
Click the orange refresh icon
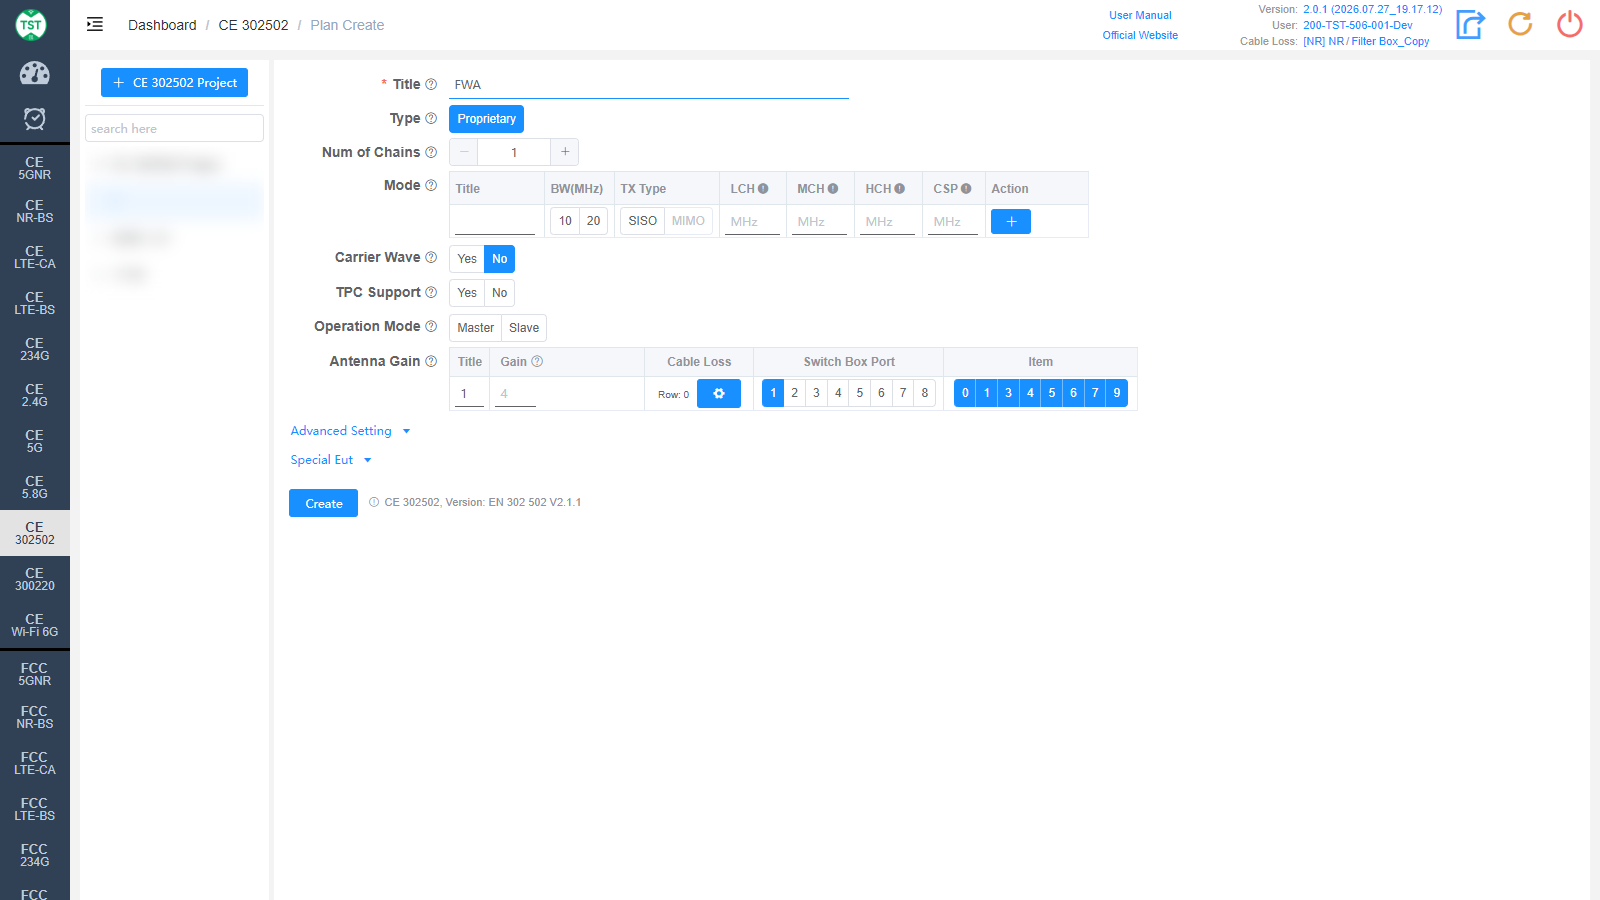pyautogui.click(x=1520, y=24)
